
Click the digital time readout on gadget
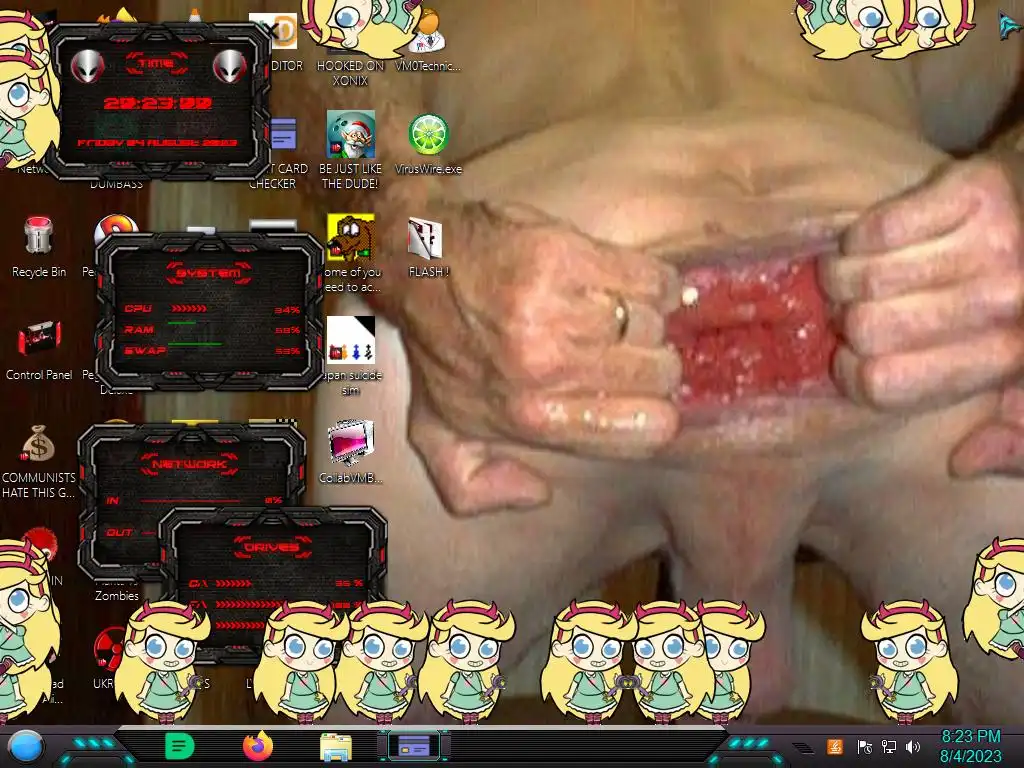click(x=157, y=103)
